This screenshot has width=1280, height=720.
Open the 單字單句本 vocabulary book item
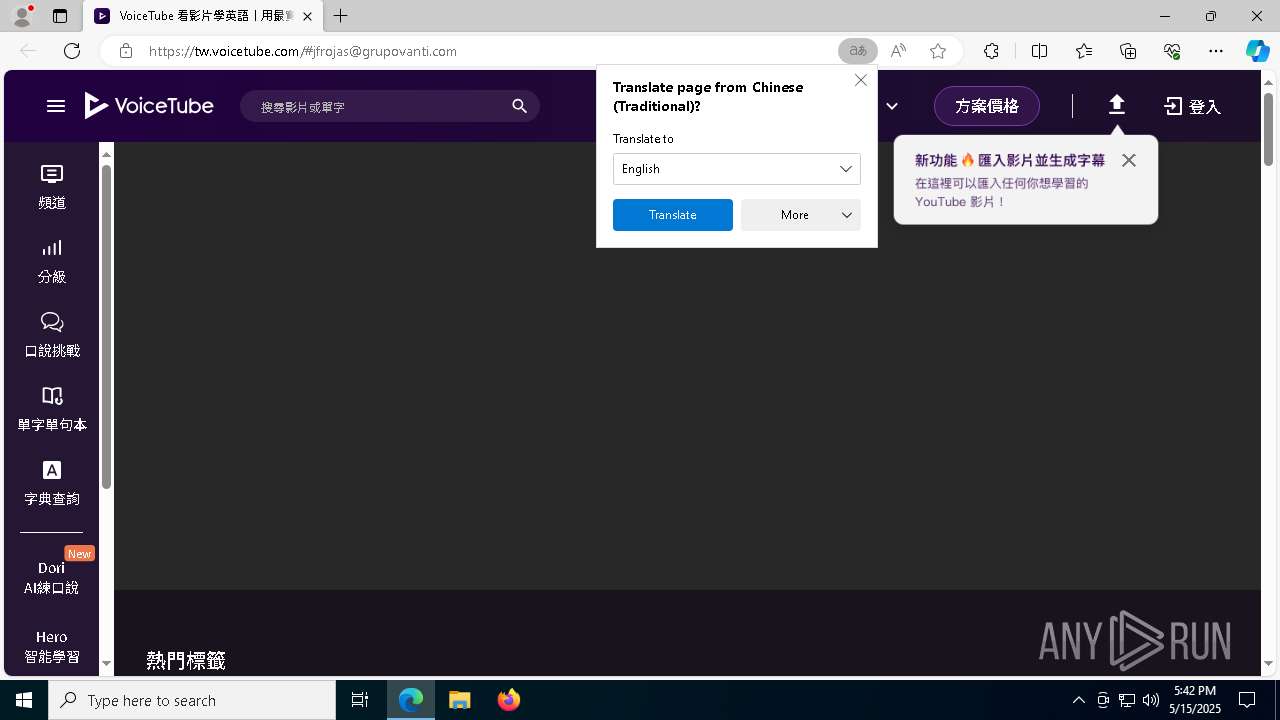pyautogui.click(x=52, y=410)
